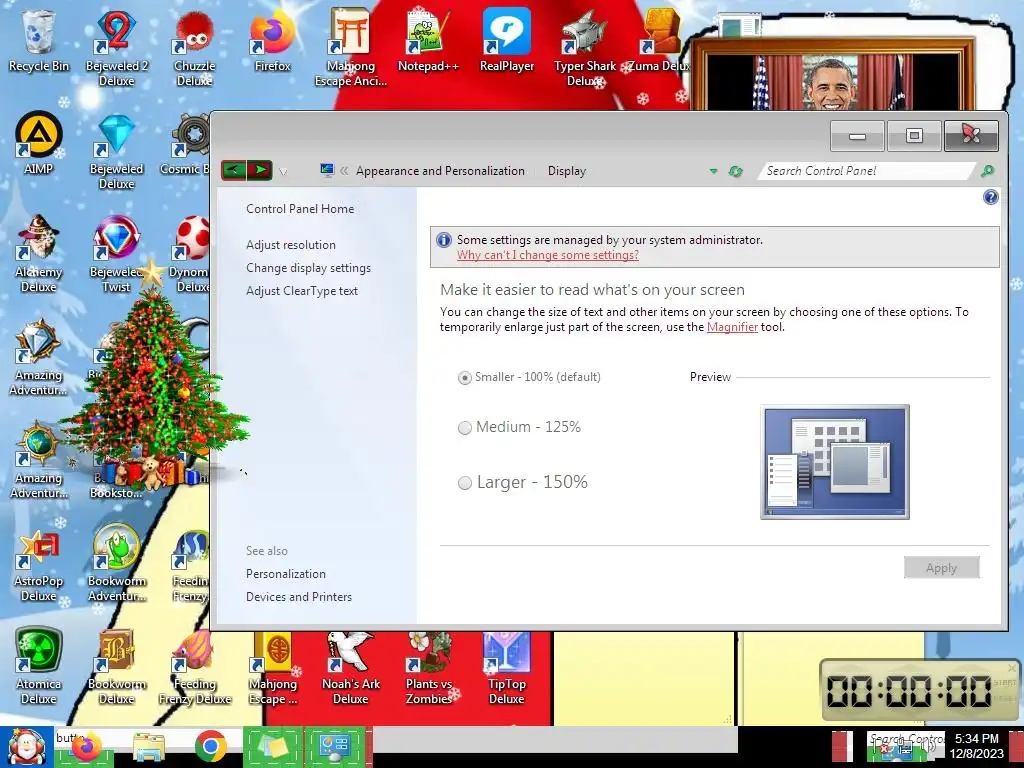The image size is (1024, 768).
Task: Open Change display settings link
Action: pos(308,268)
